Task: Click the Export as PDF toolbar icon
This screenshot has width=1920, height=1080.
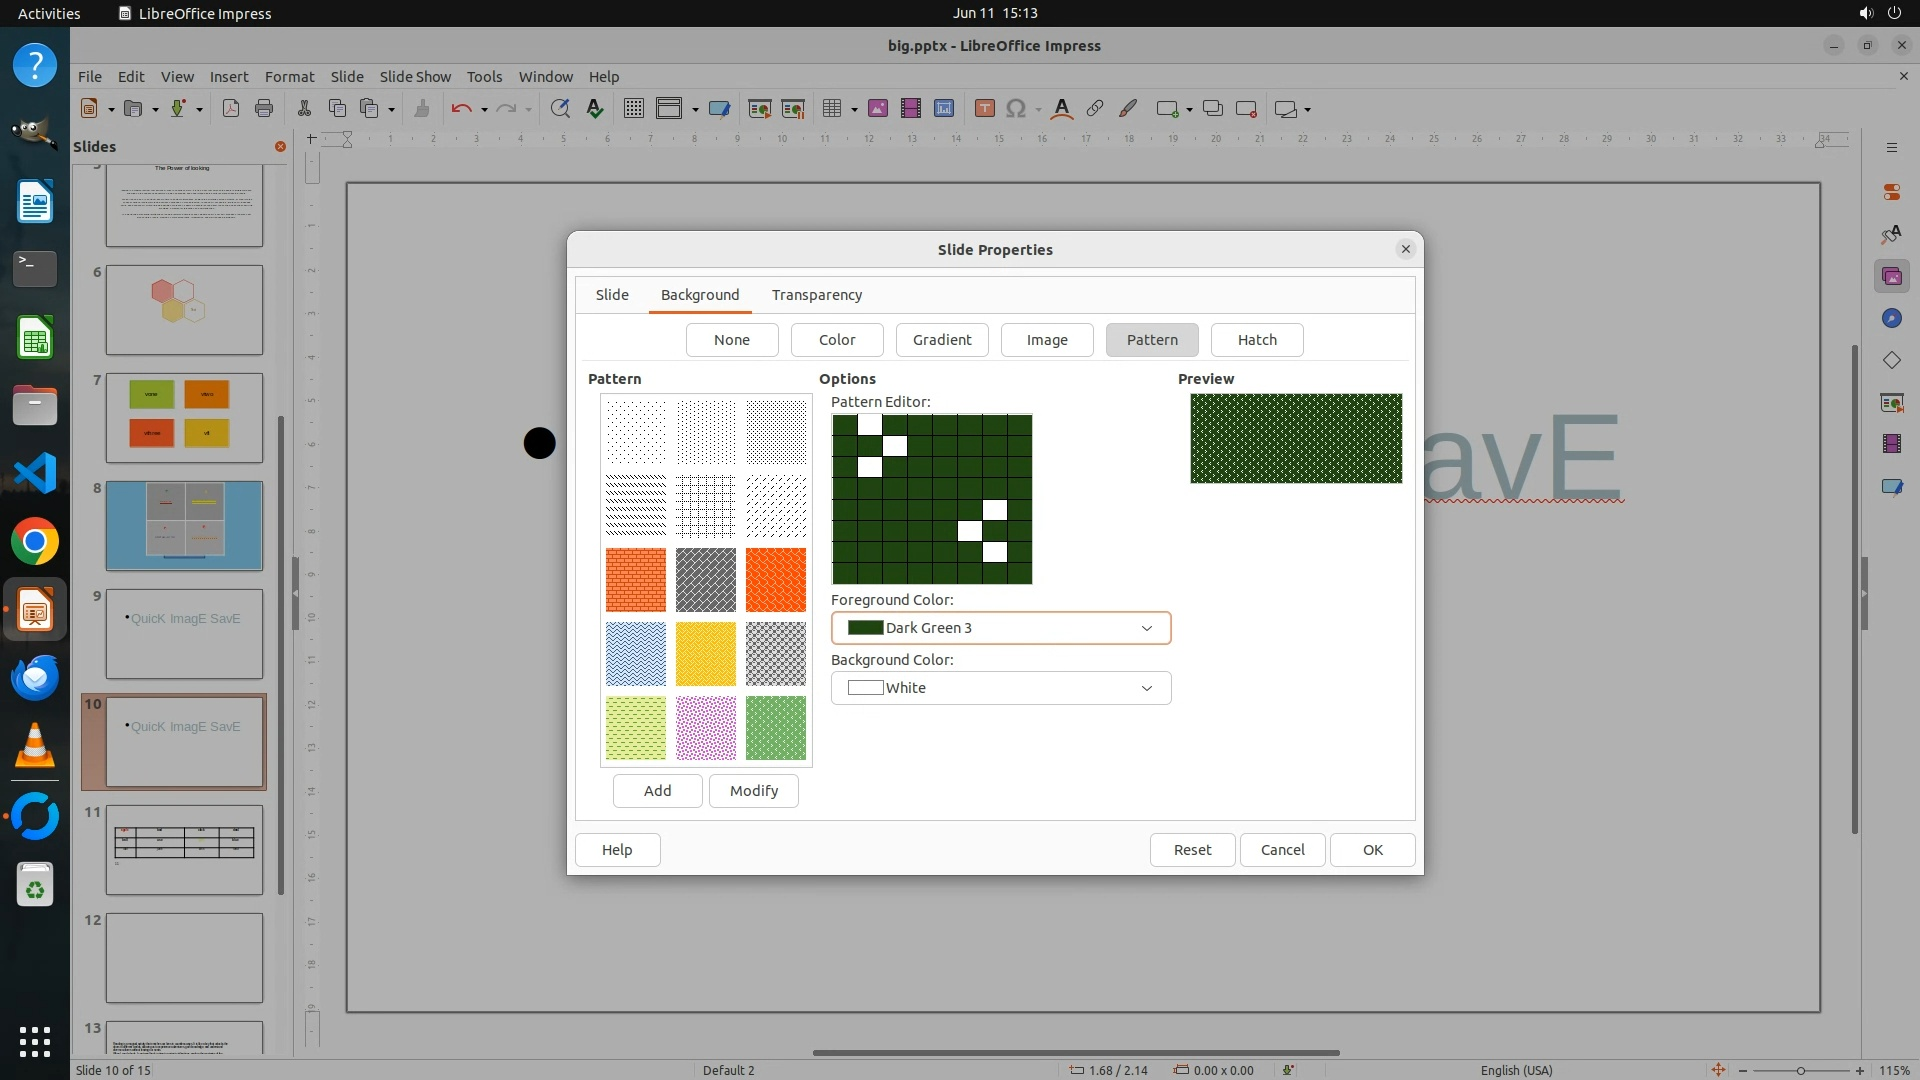Action: pos(231,109)
